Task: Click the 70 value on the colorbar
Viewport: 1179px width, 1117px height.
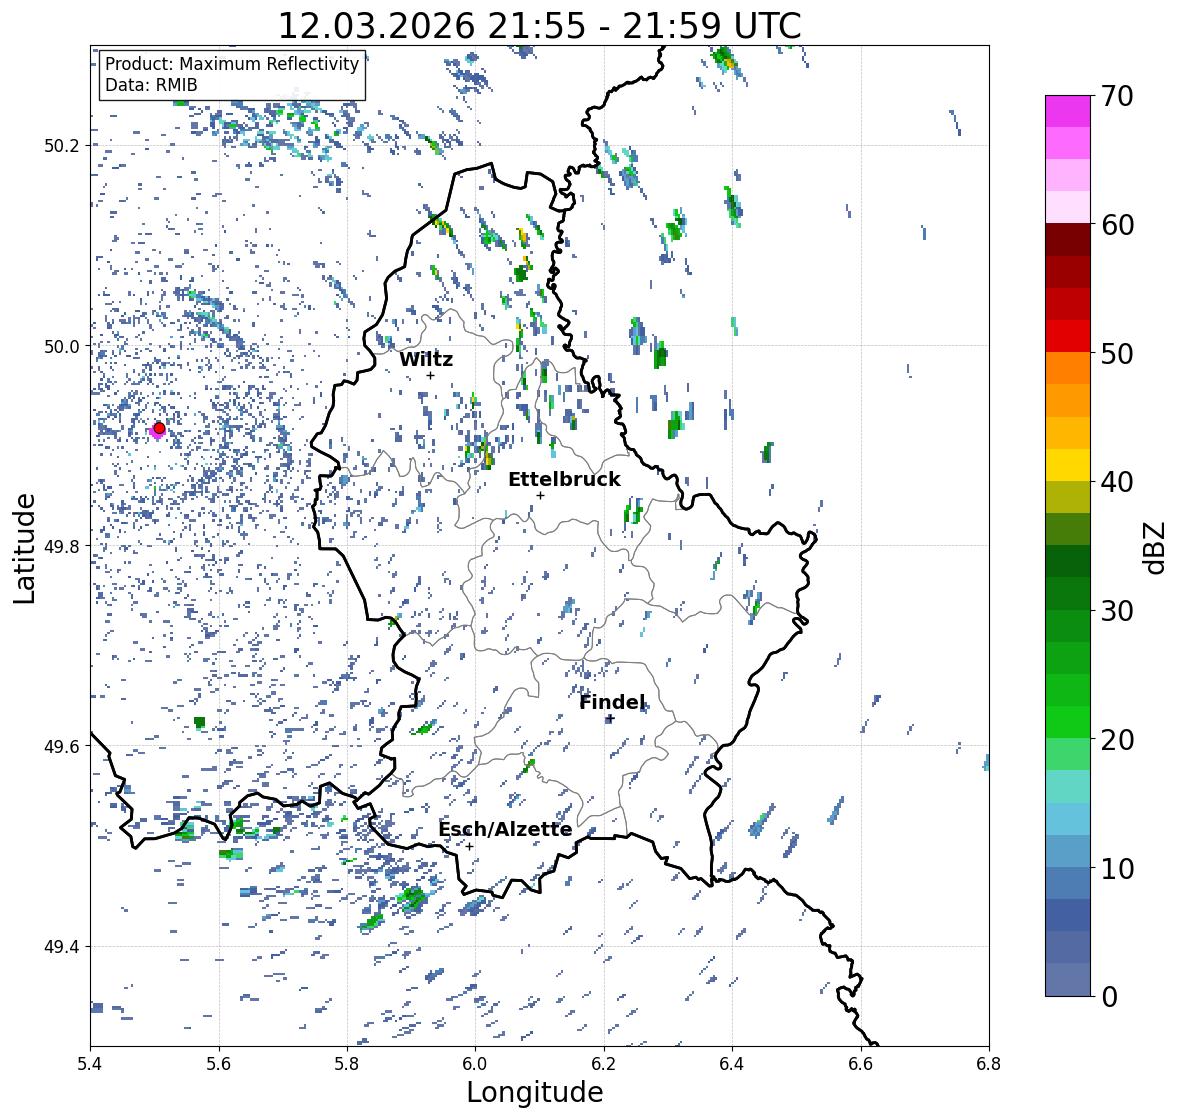Action: point(1117,96)
